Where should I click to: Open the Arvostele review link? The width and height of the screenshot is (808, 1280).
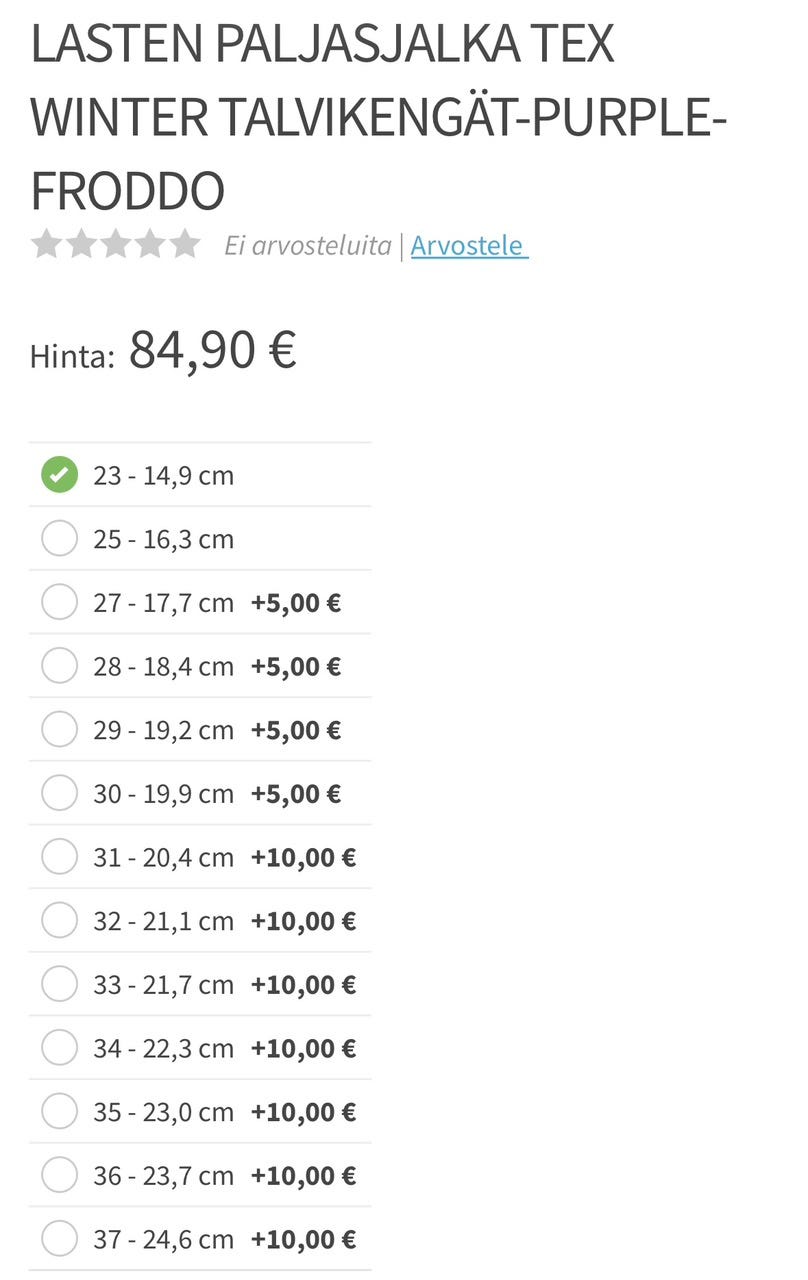(467, 245)
